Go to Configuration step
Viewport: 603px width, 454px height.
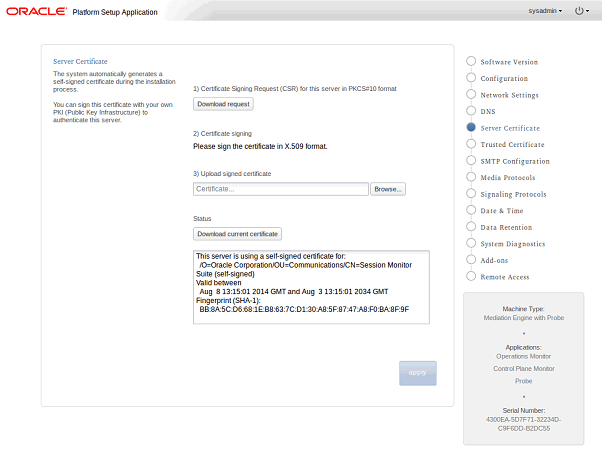[x=504, y=78]
